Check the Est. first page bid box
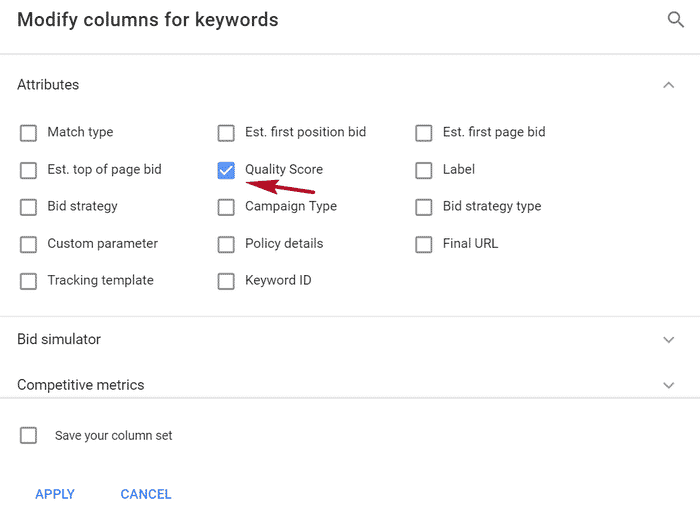The height and width of the screenshot is (516, 700). tap(424, 133)
